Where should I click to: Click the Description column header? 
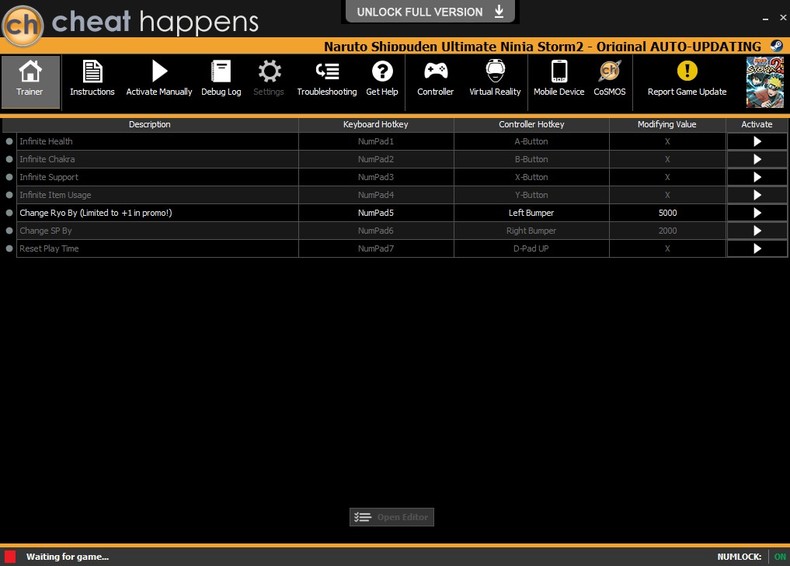pos(150,124)
